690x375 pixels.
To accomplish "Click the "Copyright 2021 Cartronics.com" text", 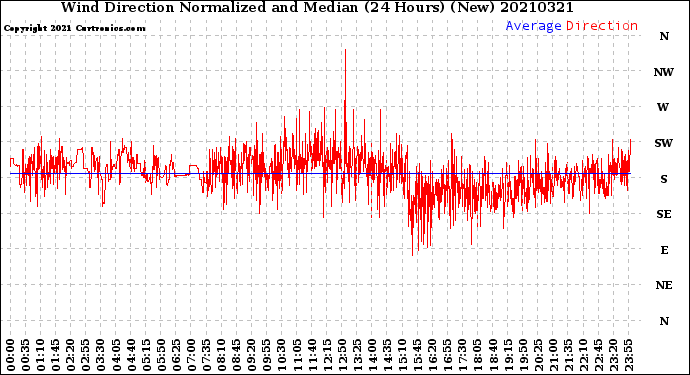I will click(x=74, y=28).
